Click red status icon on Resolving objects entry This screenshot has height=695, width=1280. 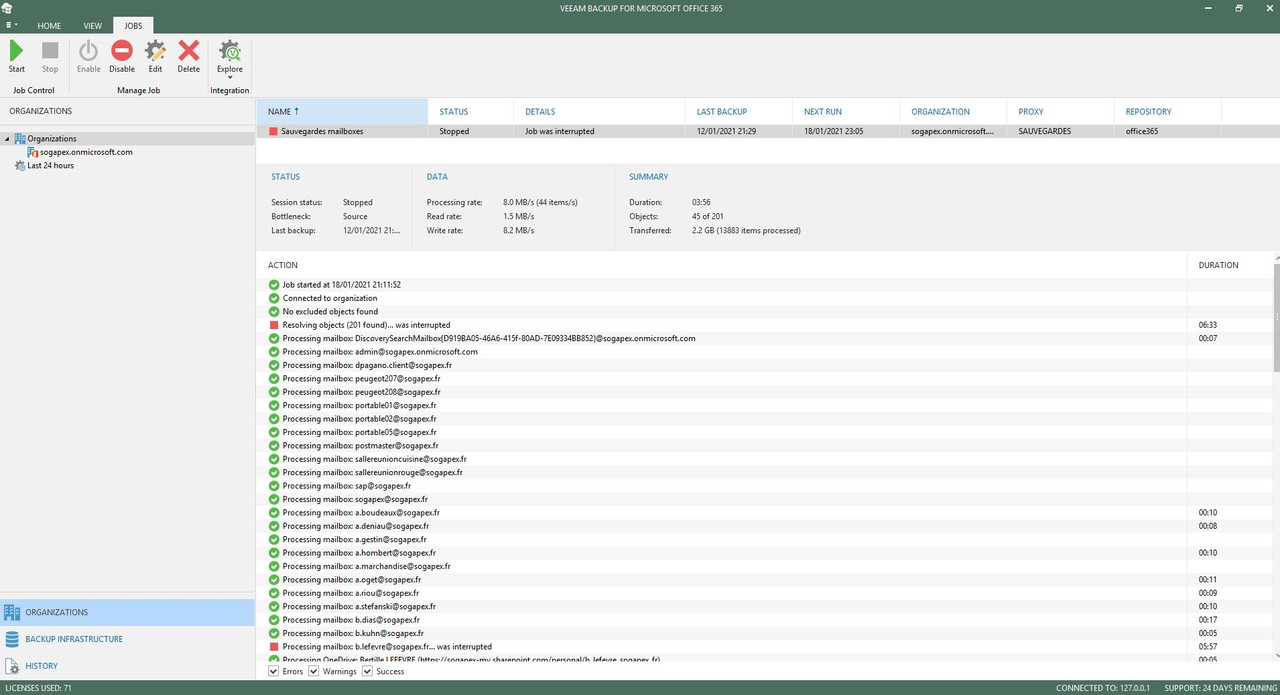(x=274, y=325)
